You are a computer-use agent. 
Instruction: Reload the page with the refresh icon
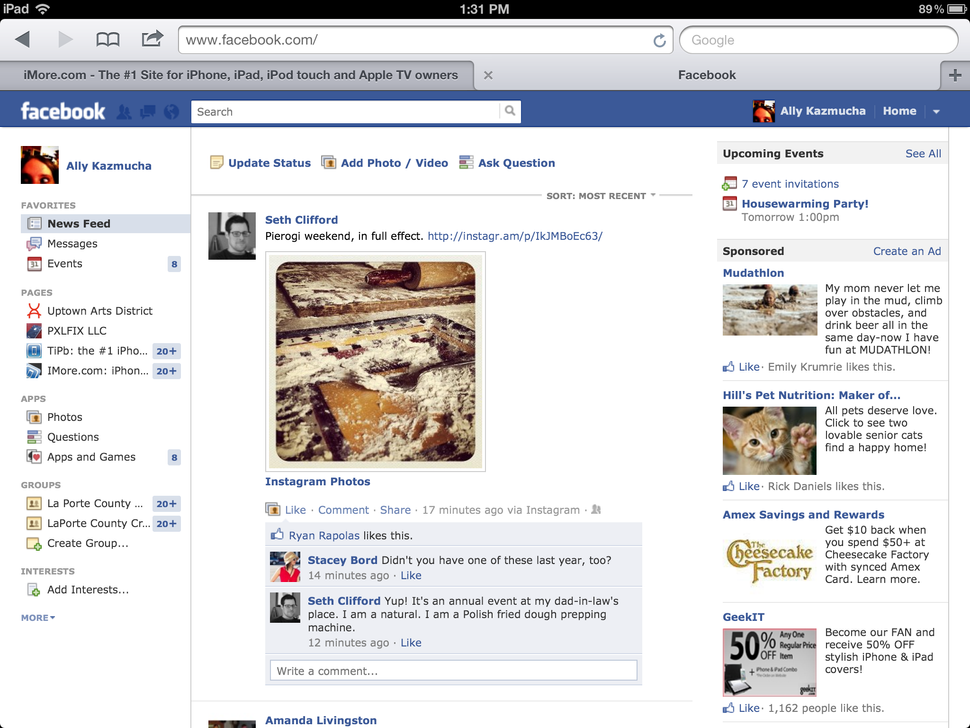point(659,39)
